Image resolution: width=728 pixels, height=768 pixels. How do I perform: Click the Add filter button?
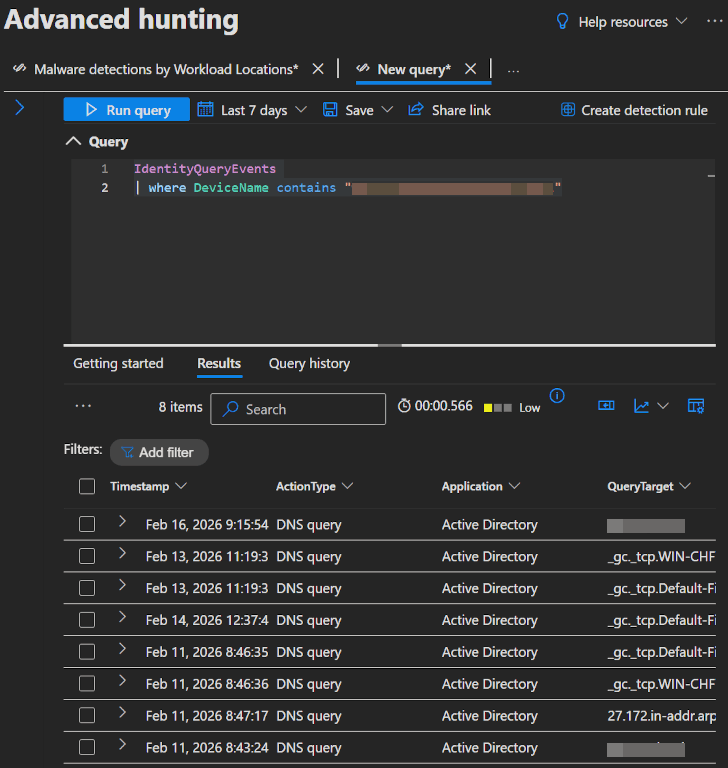158,452
